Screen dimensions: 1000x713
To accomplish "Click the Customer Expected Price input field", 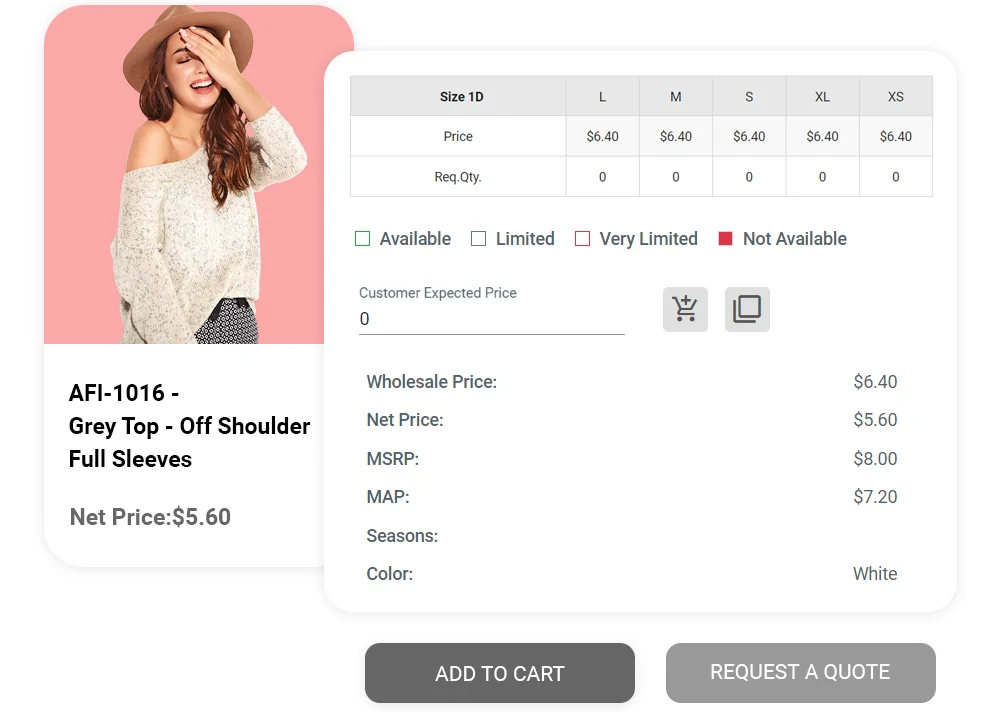I will (491, 319).
